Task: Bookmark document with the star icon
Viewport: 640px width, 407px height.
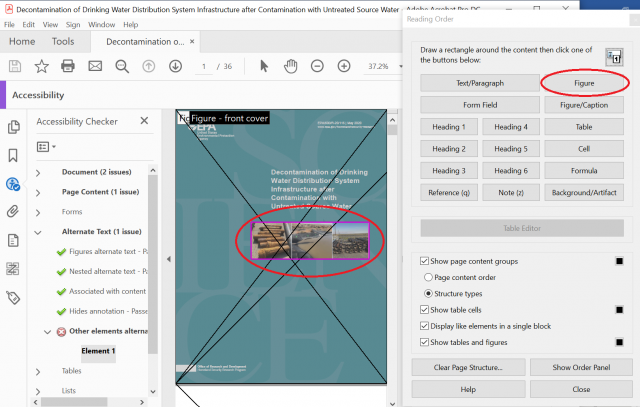Action: 41,66
